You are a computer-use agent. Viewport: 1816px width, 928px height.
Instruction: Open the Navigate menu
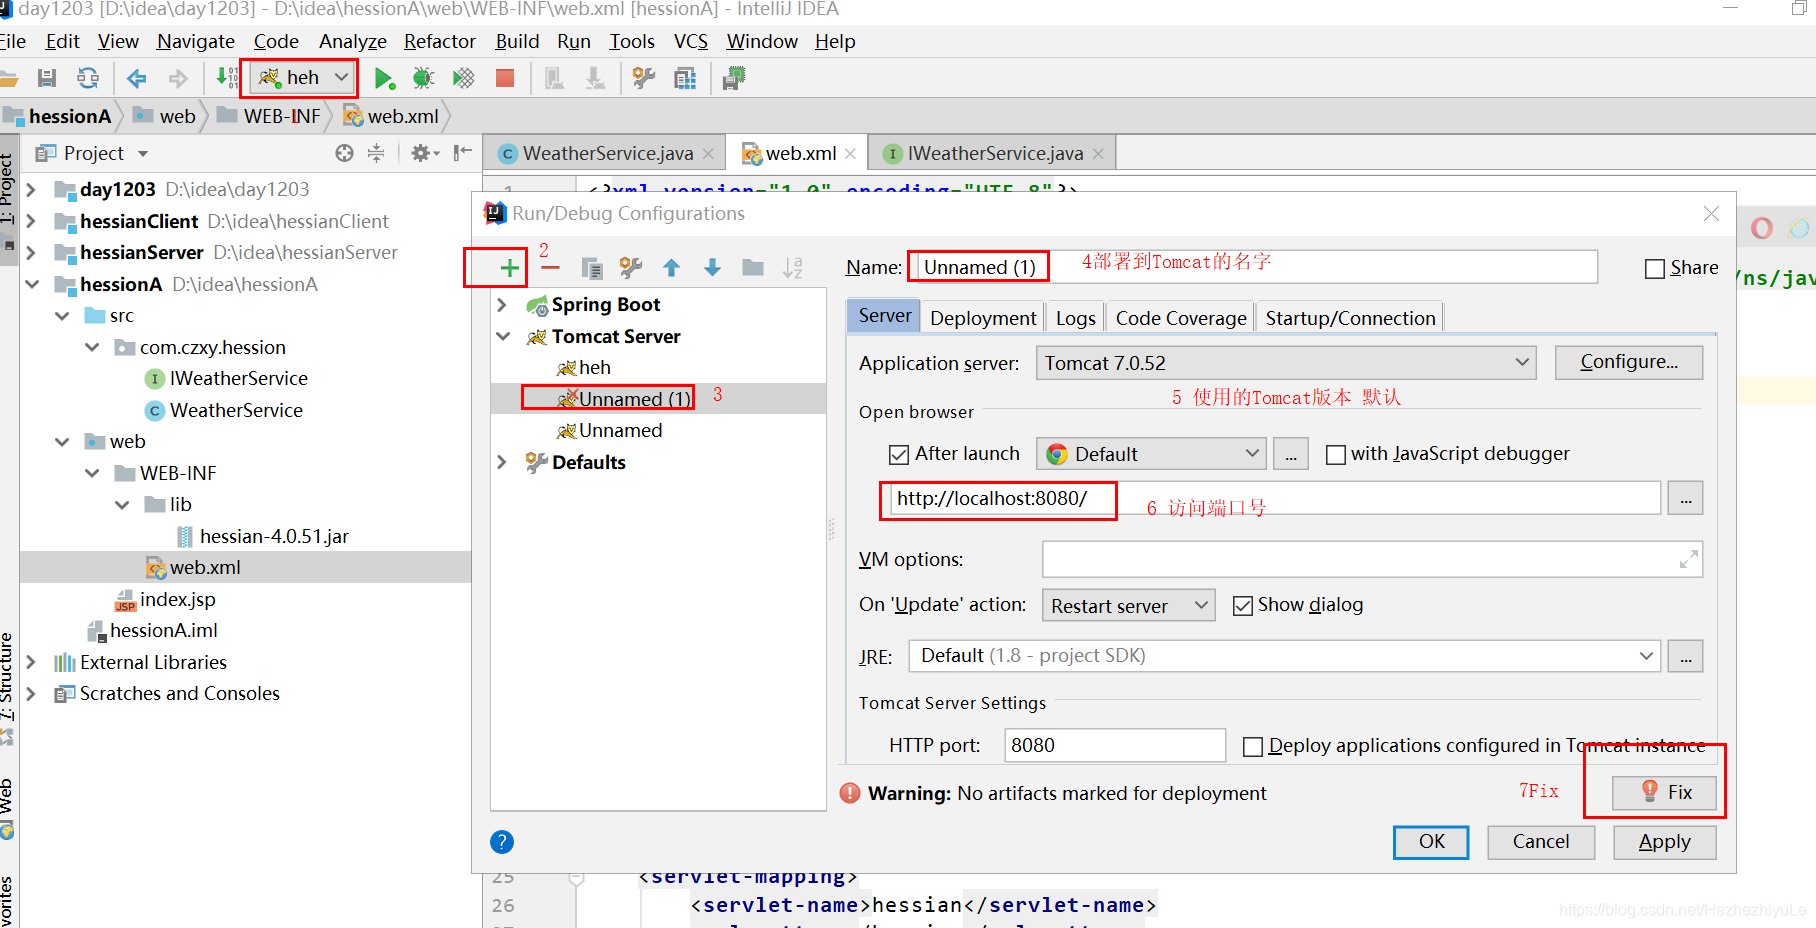(x=196, y=41)
